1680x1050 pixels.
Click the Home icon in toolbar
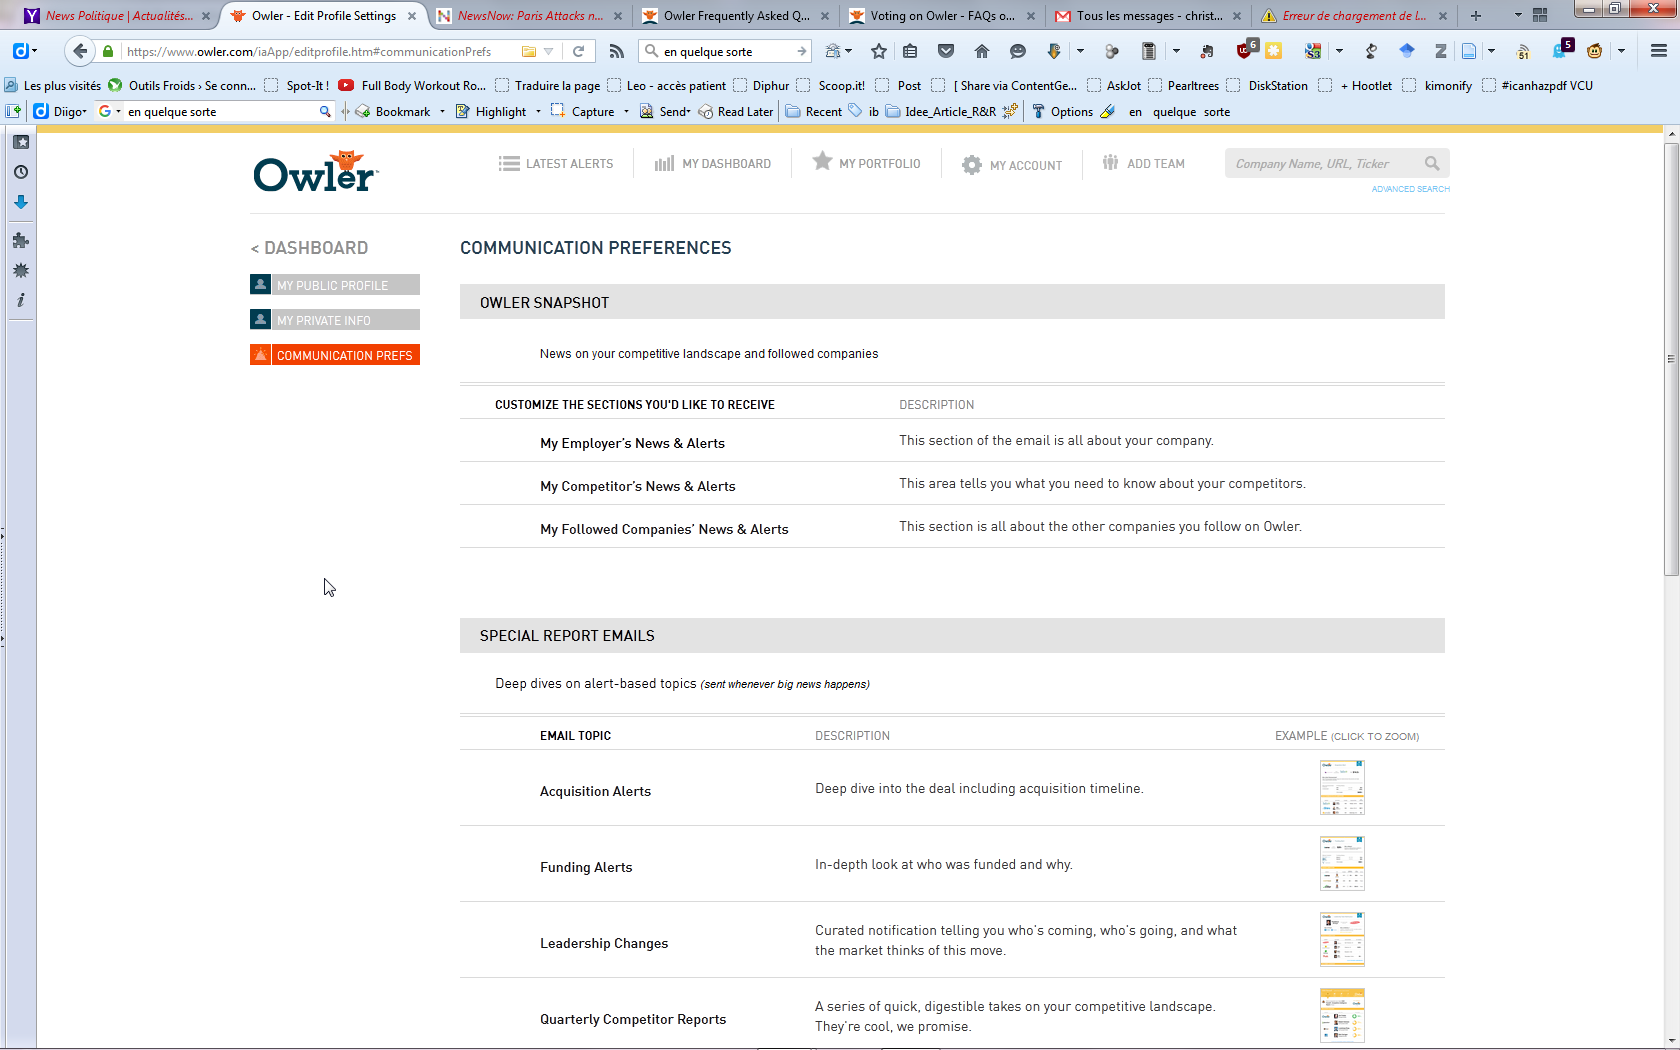click(982, 51)
